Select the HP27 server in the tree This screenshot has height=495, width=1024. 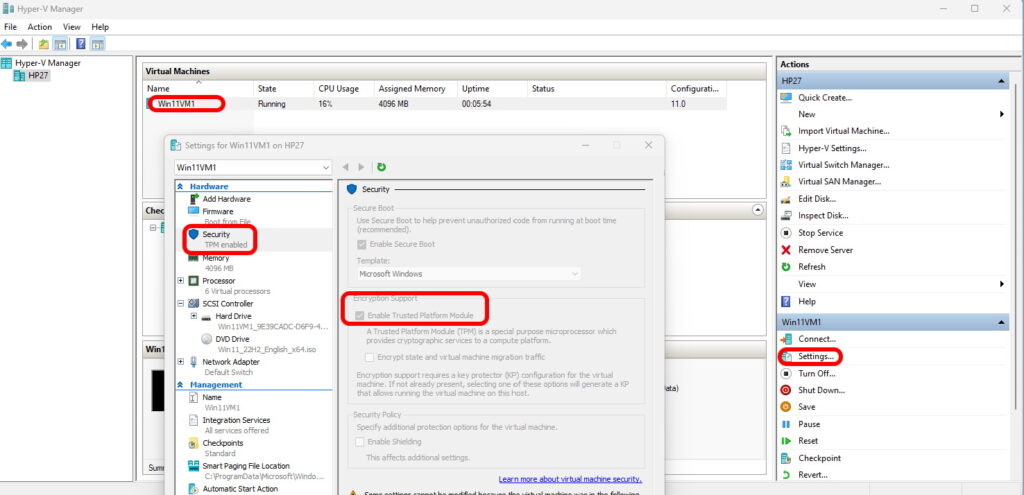coord(38,75)
